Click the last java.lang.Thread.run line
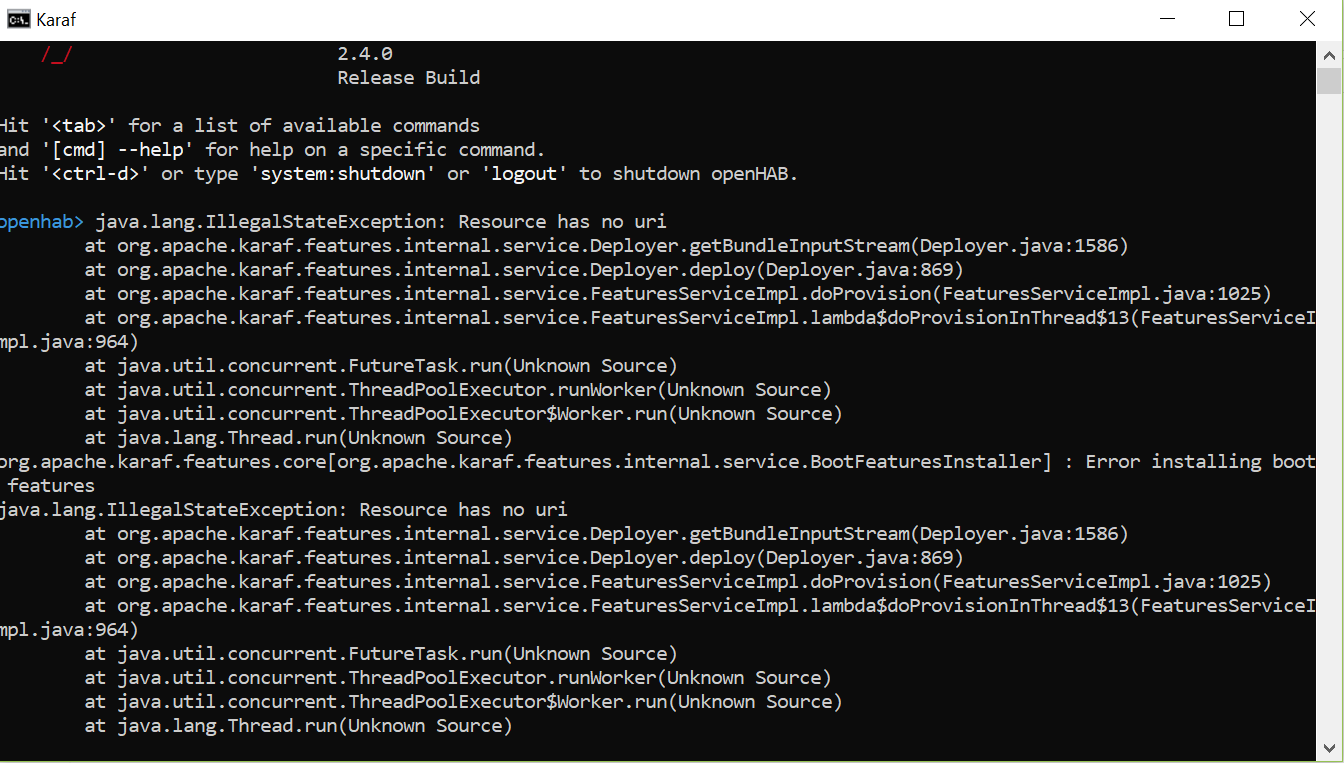Viewport: 1344px width, 763px height. [298, 726]
